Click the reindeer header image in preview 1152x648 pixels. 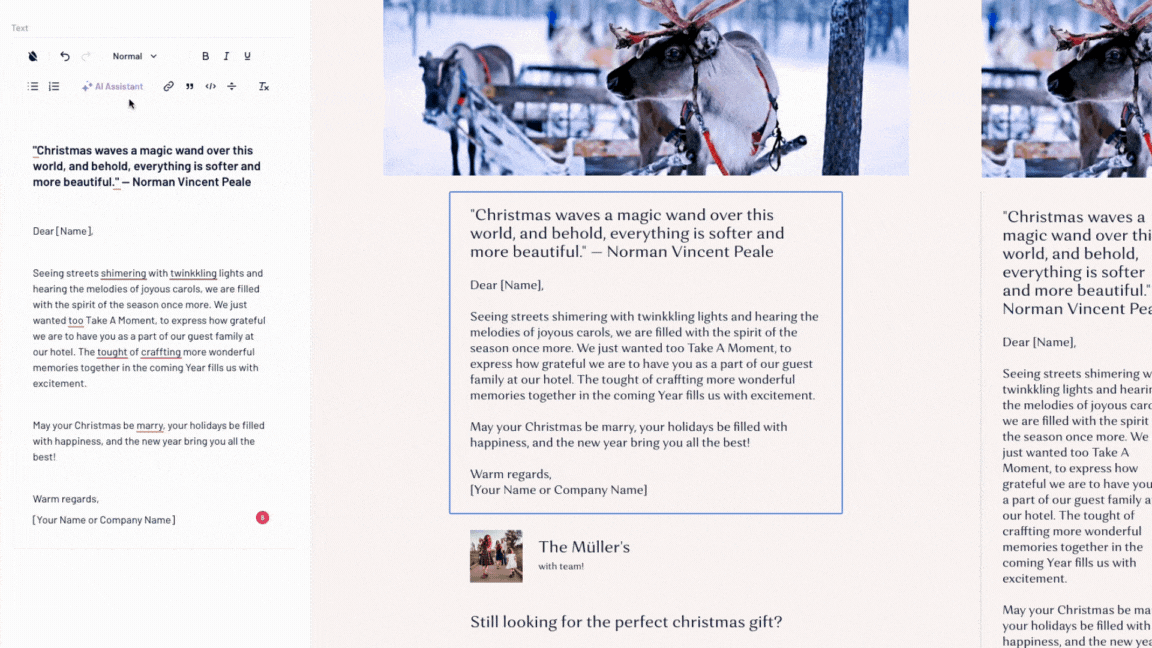coord(646,87)
